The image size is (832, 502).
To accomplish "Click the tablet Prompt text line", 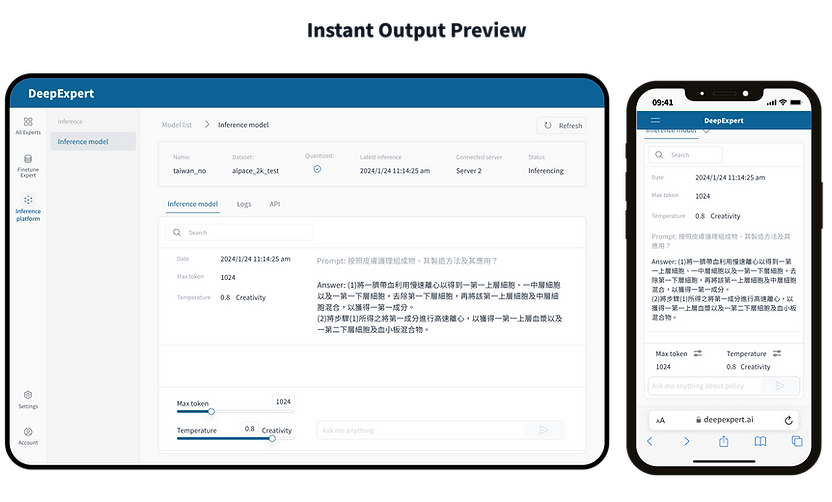I will click(407, 261).
